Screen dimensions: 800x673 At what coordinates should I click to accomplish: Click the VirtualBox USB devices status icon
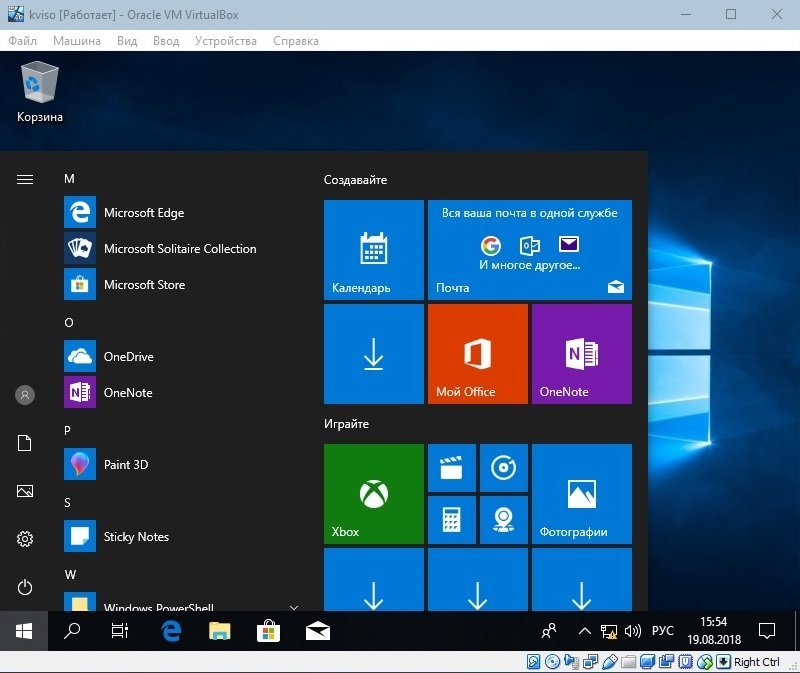609,662
